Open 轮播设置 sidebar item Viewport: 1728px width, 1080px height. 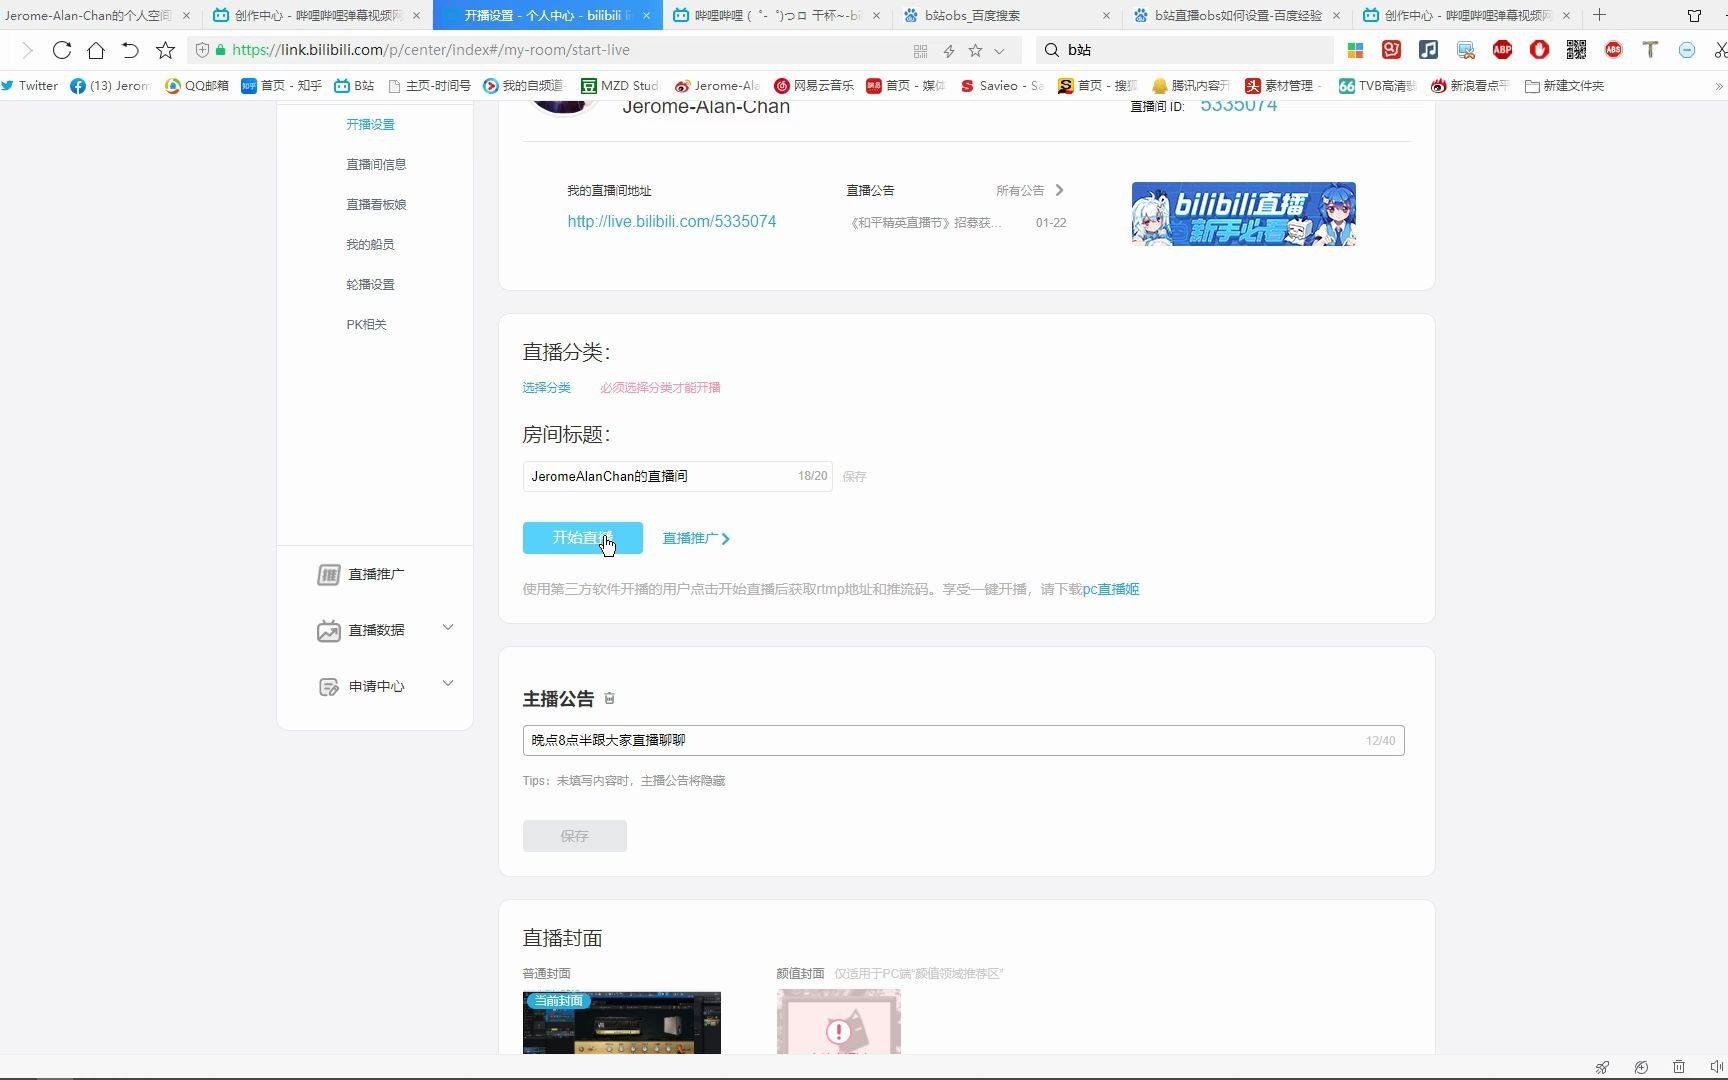point(370,285)
